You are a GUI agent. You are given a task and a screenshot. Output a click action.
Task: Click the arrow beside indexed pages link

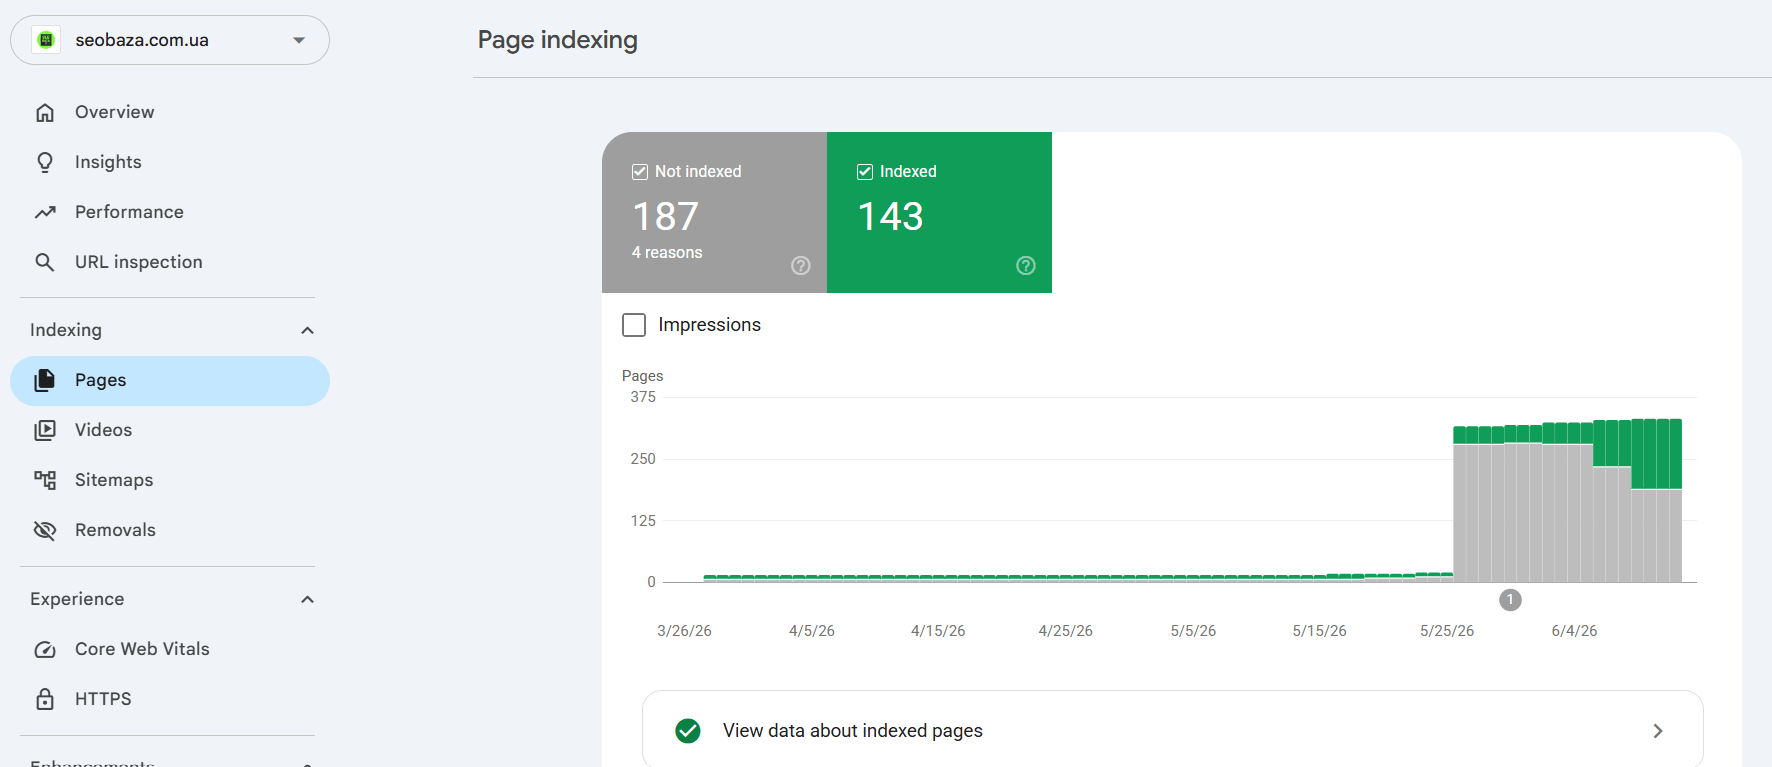pyautogui.click(x=1658, y=731)
